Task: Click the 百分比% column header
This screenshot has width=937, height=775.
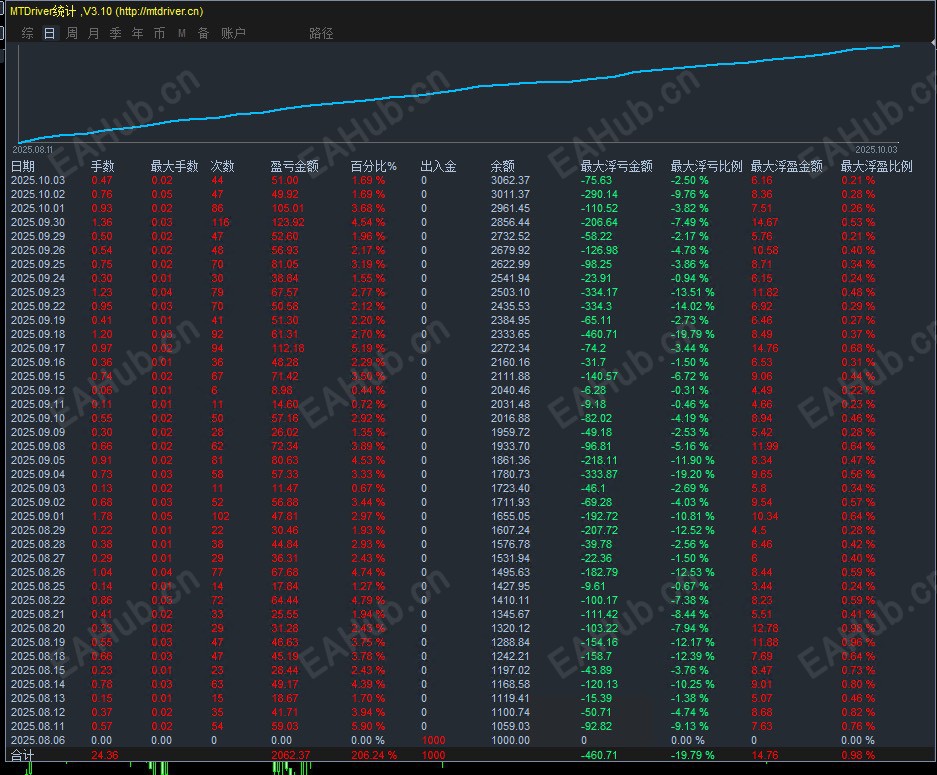Action: pos(373,166)
